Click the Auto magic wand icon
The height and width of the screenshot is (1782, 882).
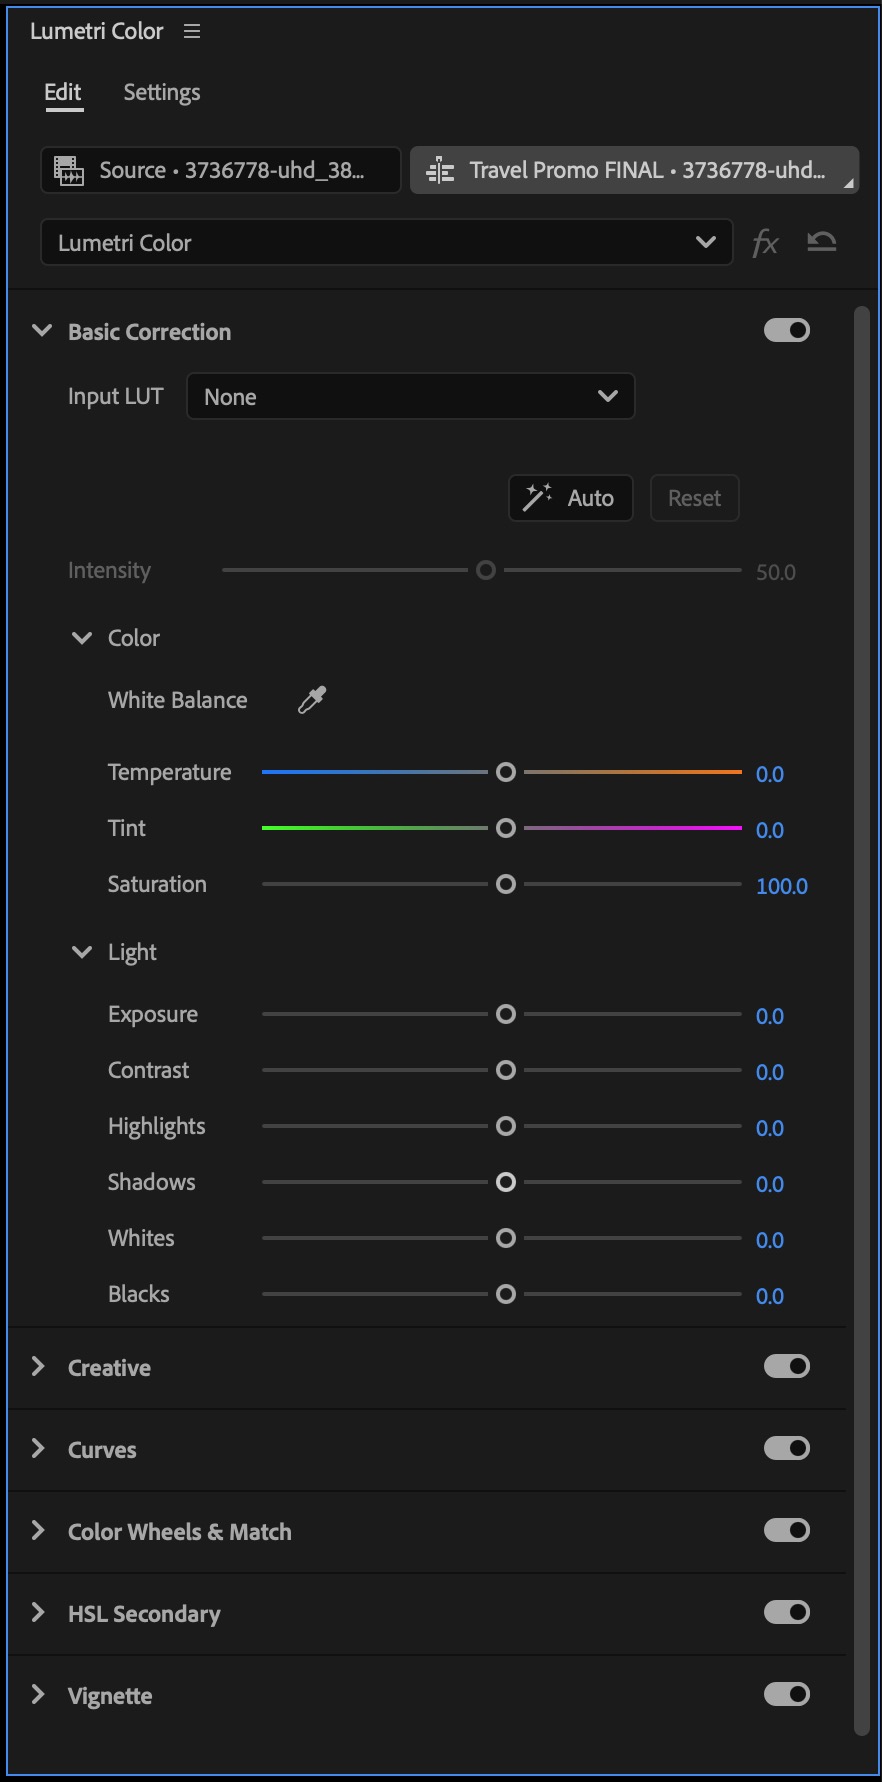click(x=538, y=497)
